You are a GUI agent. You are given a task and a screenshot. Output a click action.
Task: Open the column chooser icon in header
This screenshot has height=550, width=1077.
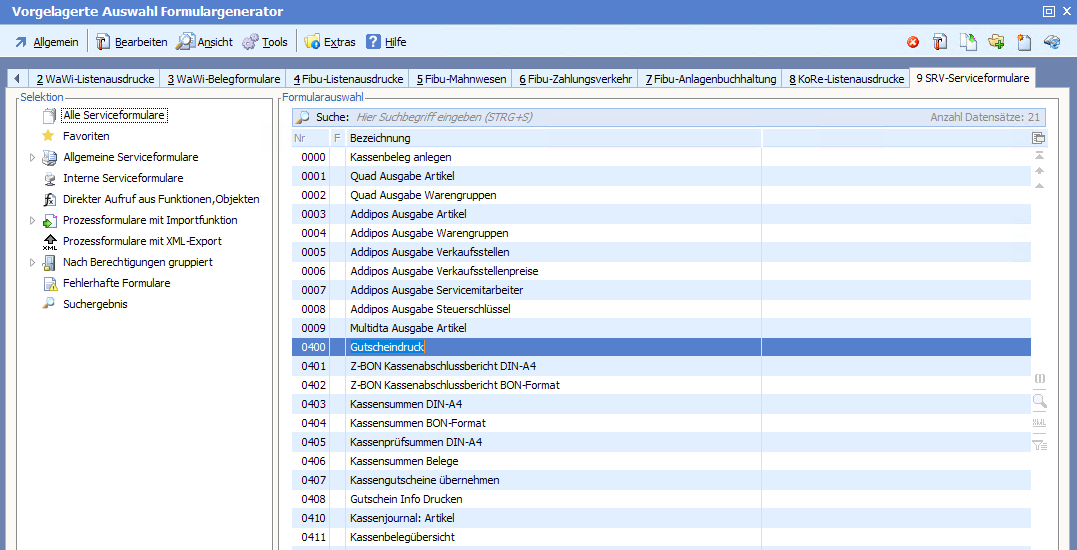[x=1038, y=138]
